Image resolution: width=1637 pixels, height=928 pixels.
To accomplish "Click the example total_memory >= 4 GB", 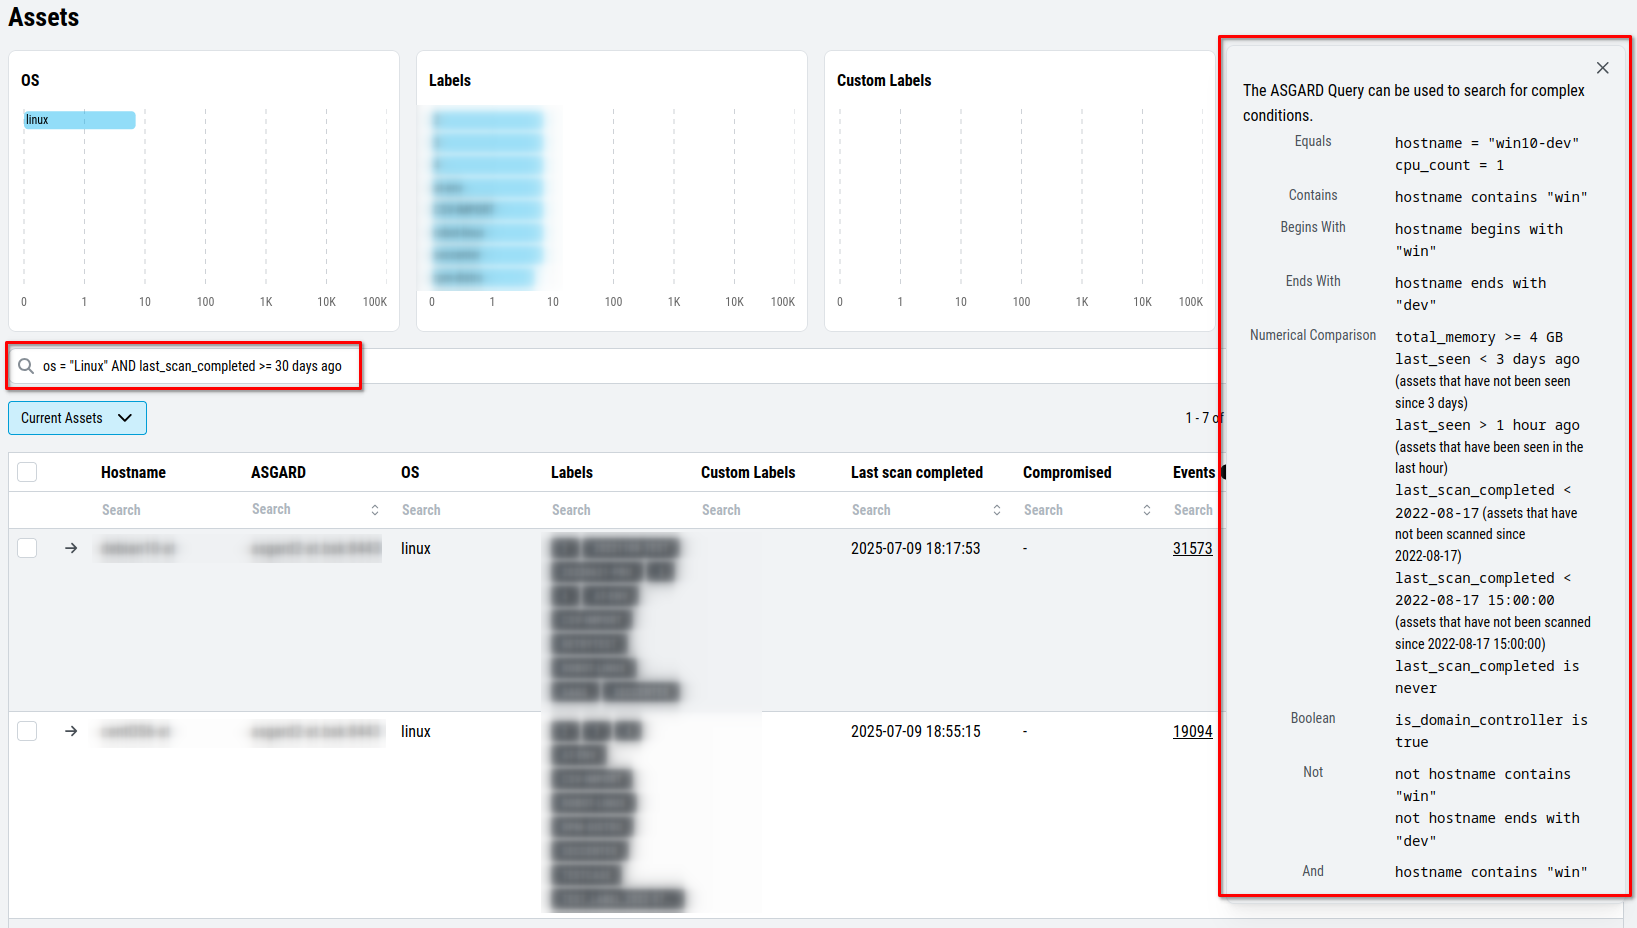I will [1479, 337].
